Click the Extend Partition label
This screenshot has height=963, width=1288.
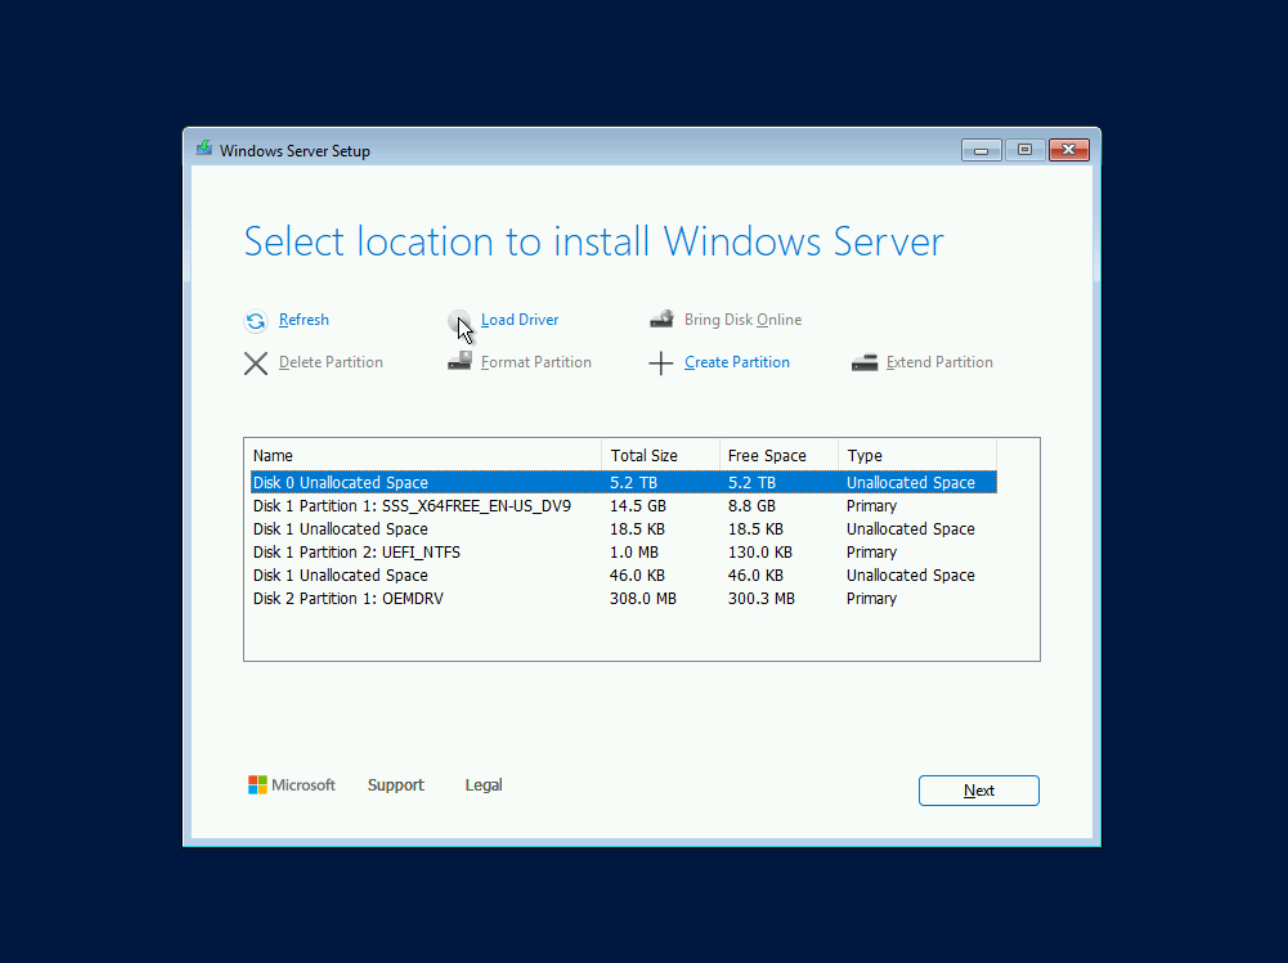click(940, 362)
